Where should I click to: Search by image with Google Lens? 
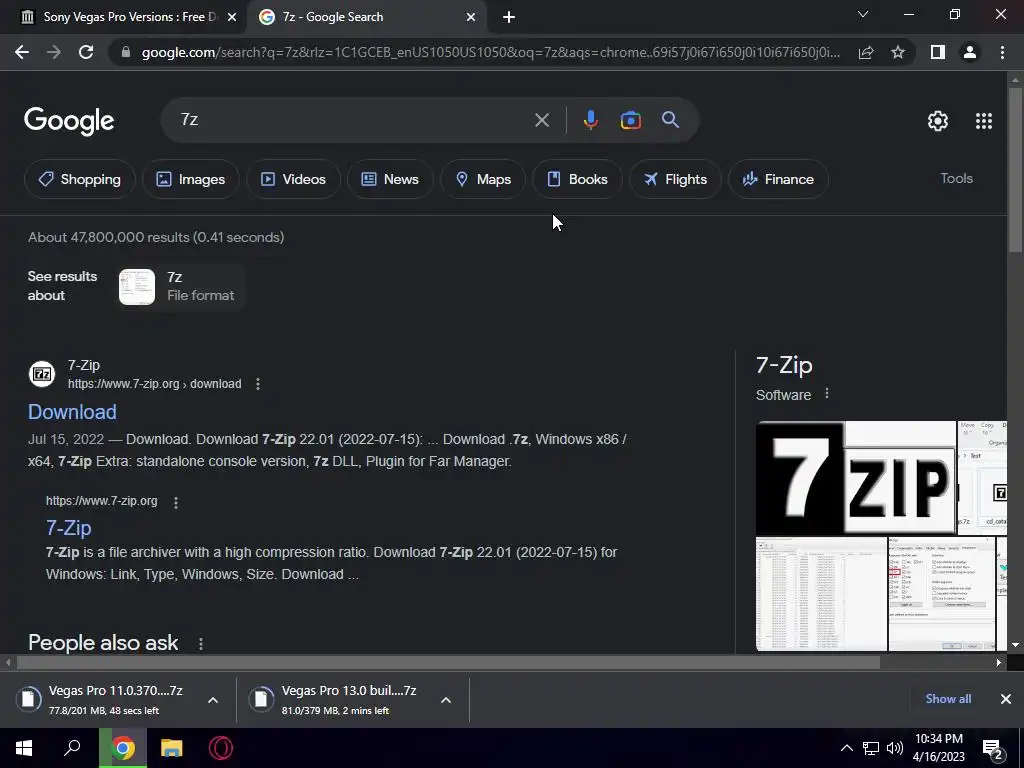point(630,120)
